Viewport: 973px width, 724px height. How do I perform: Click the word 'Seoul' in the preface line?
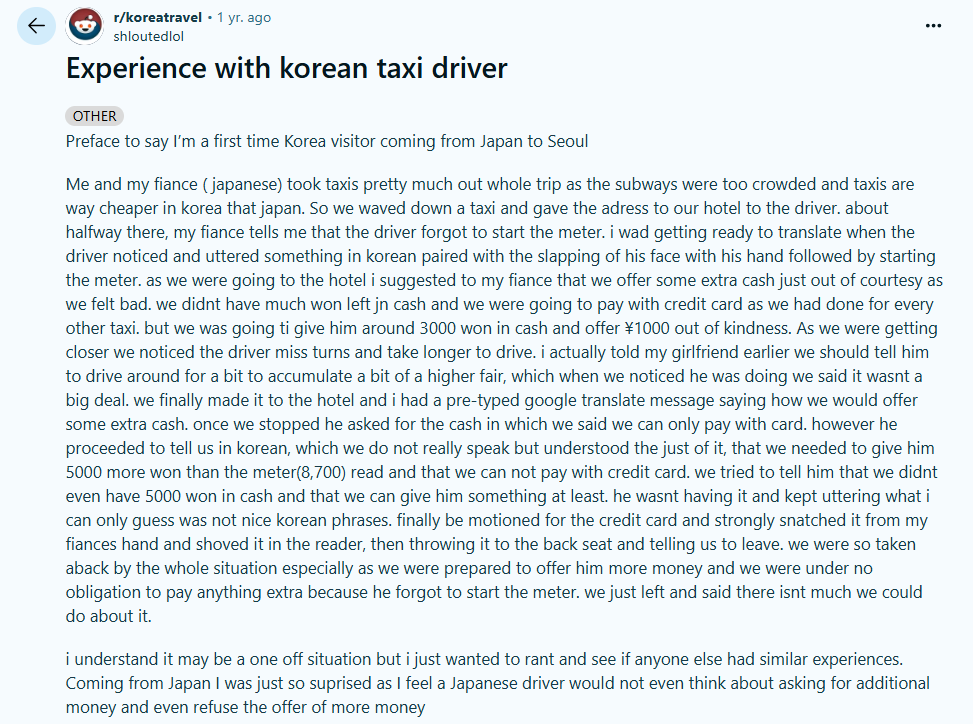[568, 141]
